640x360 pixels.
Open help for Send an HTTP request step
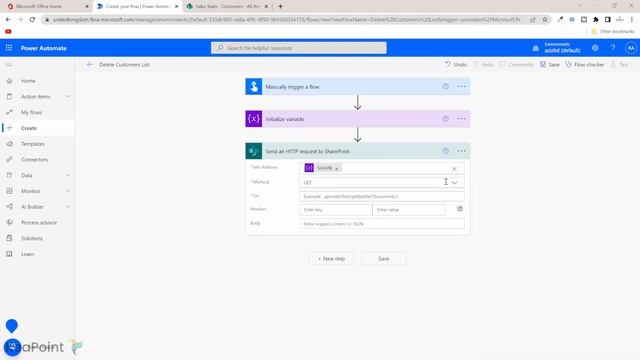click(x=445, y=151)
